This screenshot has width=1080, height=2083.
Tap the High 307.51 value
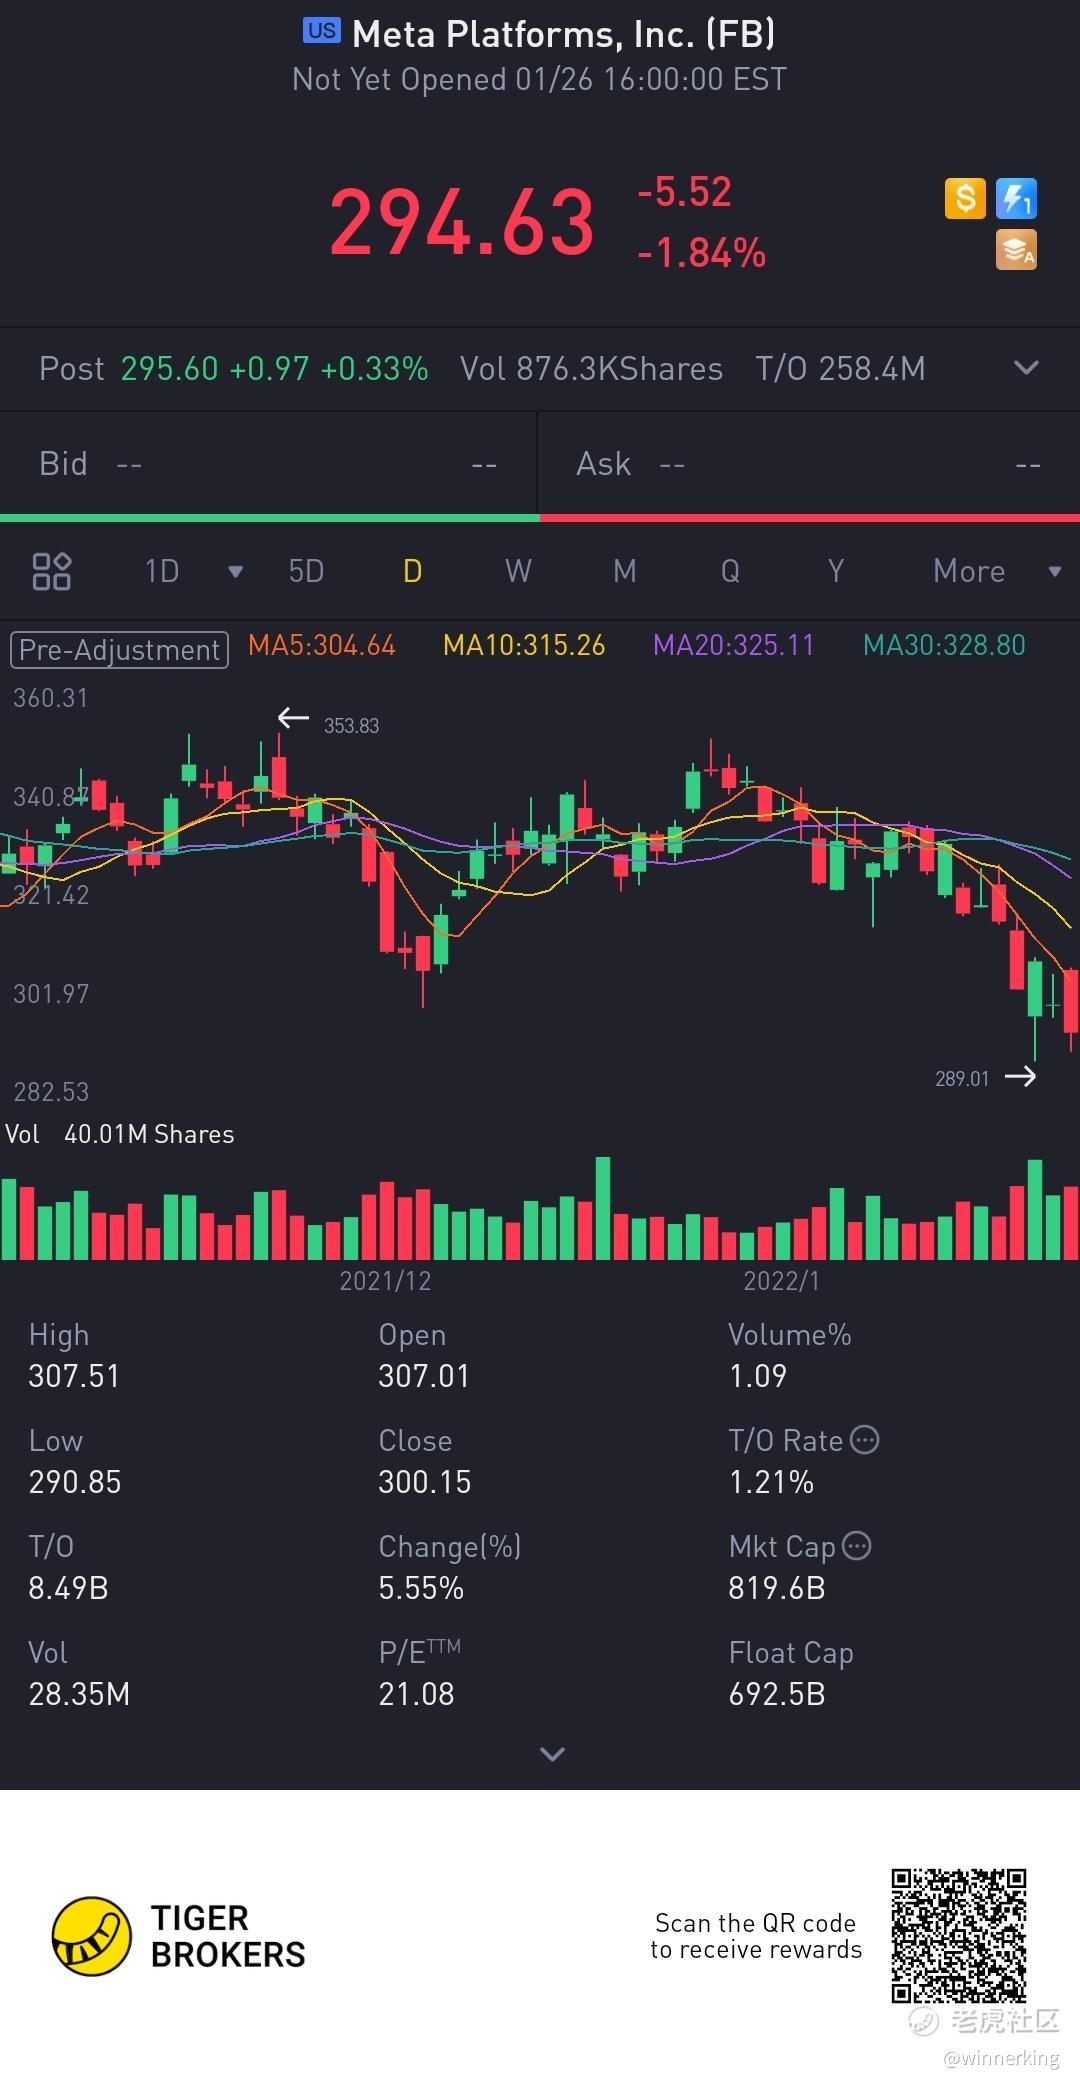[74, 1376]
